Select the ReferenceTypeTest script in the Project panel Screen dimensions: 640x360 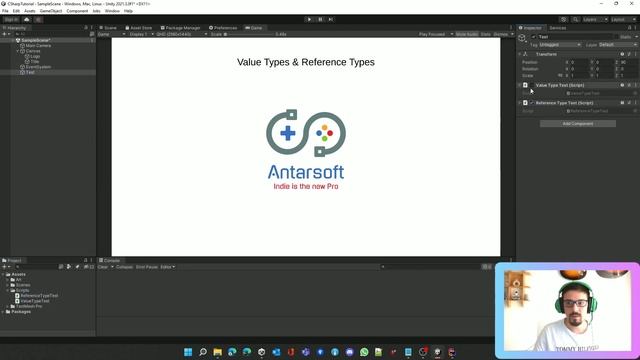[x=37, y=296]
